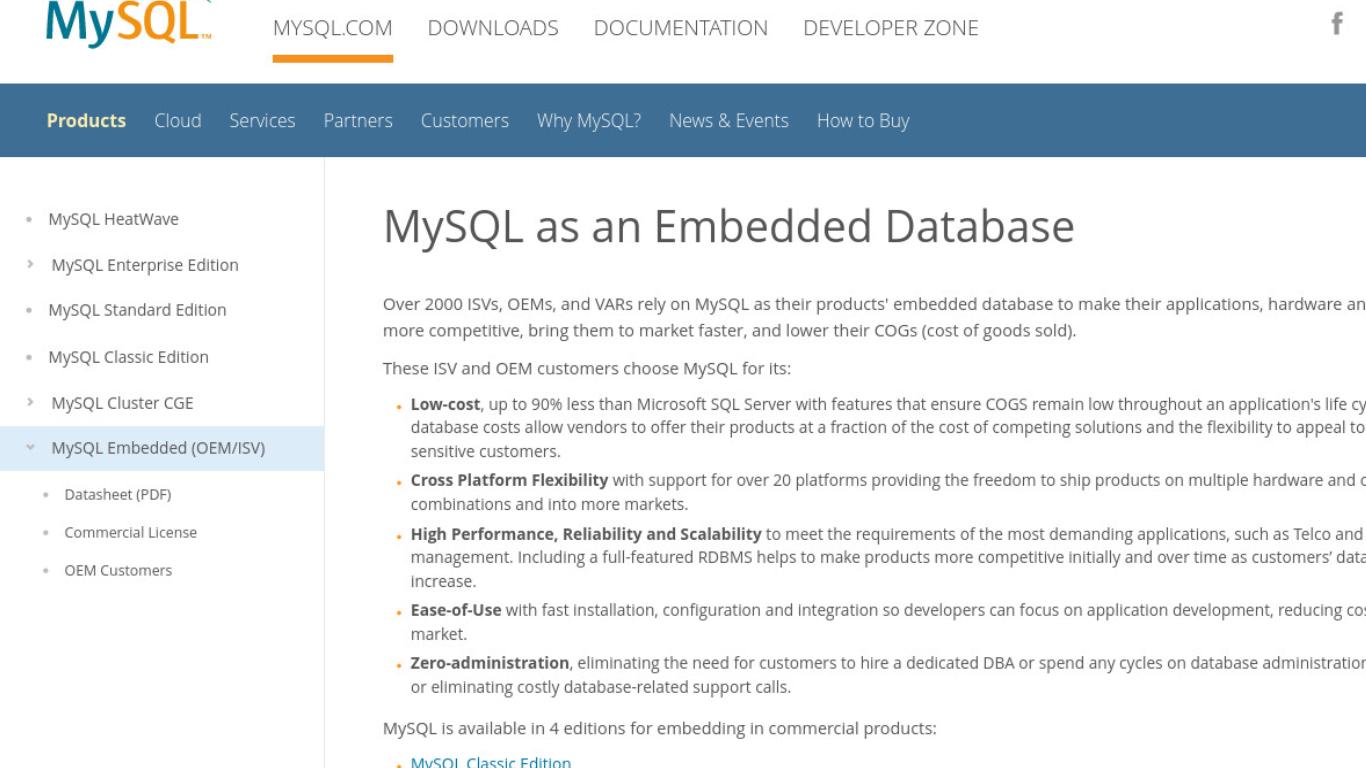Click "High Performance, Reliability and Scalability" text

click(x=586, y=534)
